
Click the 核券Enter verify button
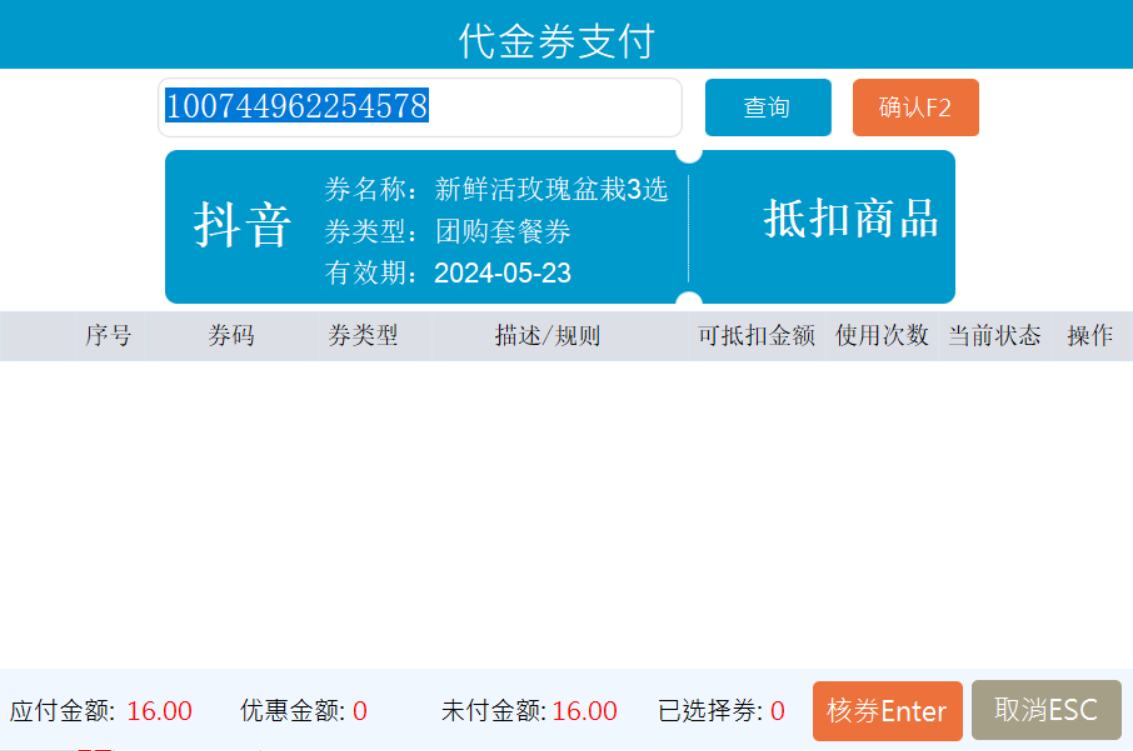pyautogui.click(x=887, y=711)
